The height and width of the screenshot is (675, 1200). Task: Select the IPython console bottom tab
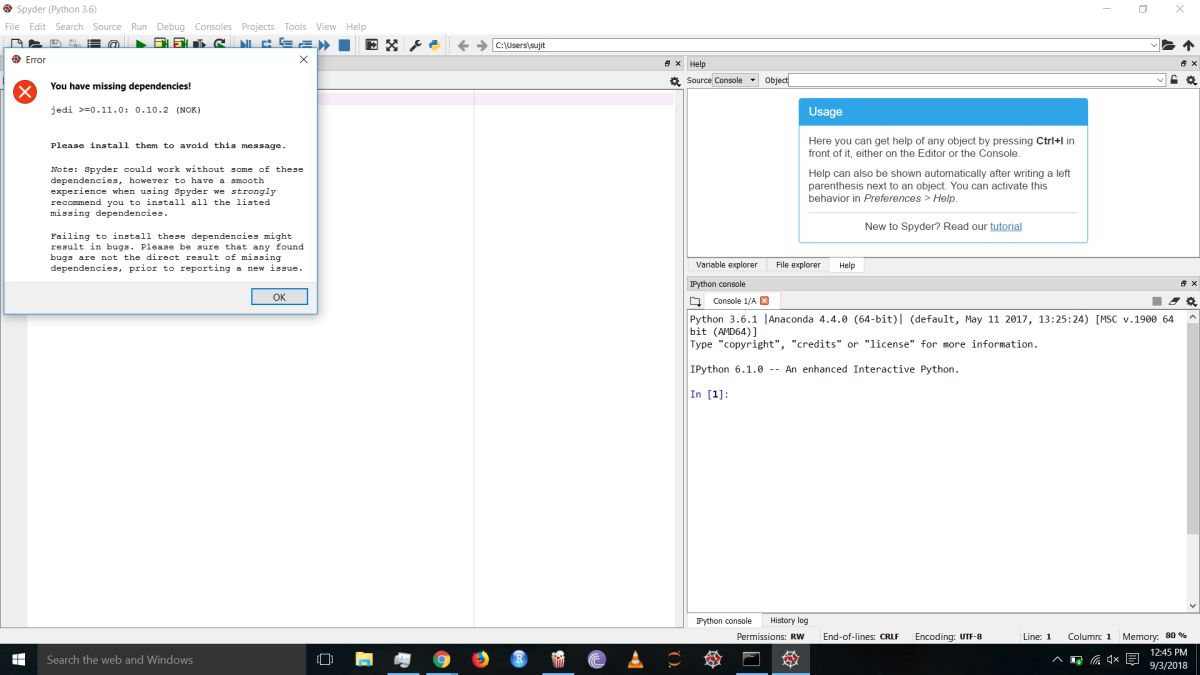(724, 621)
